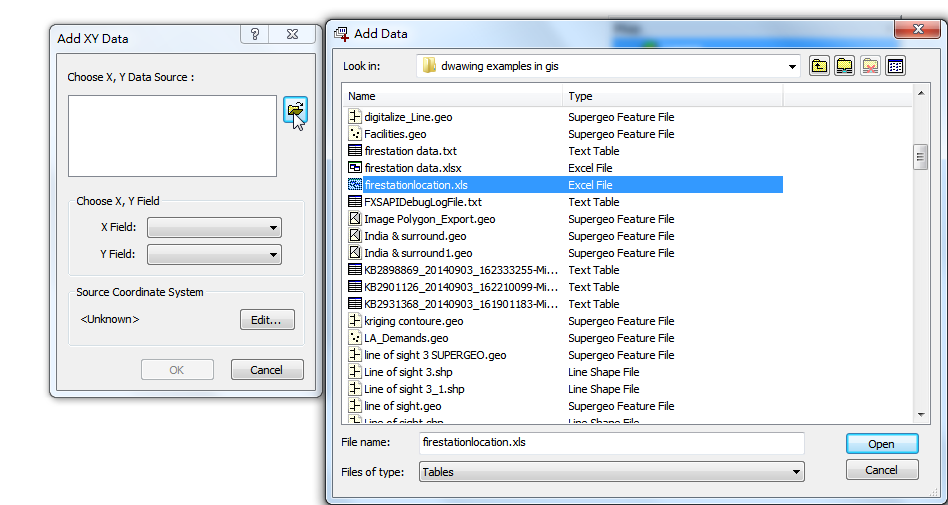
Task: Click the browse folder icon for data source
Action: click(x=295, y=110)
